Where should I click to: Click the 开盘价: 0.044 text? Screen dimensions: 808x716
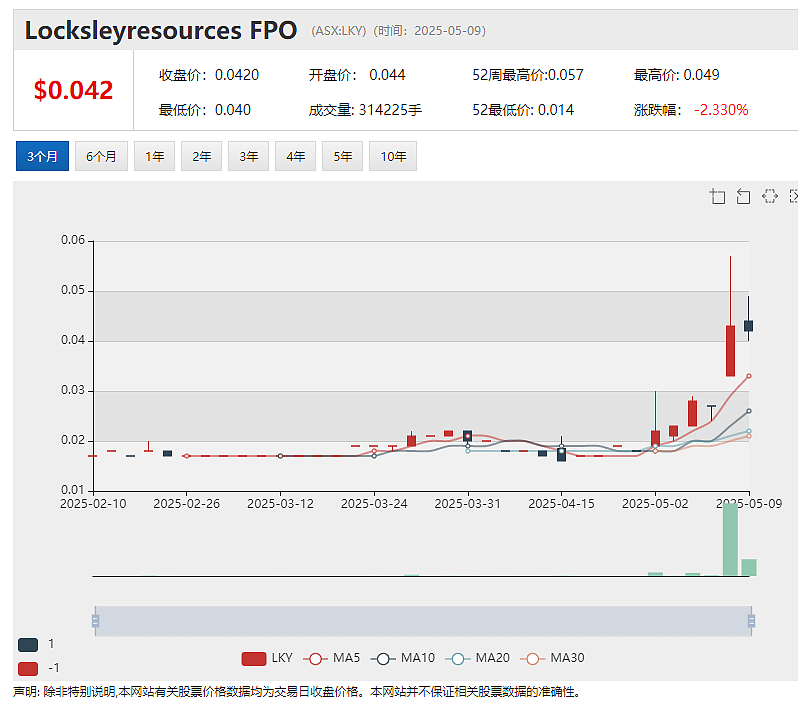(357, 75)
